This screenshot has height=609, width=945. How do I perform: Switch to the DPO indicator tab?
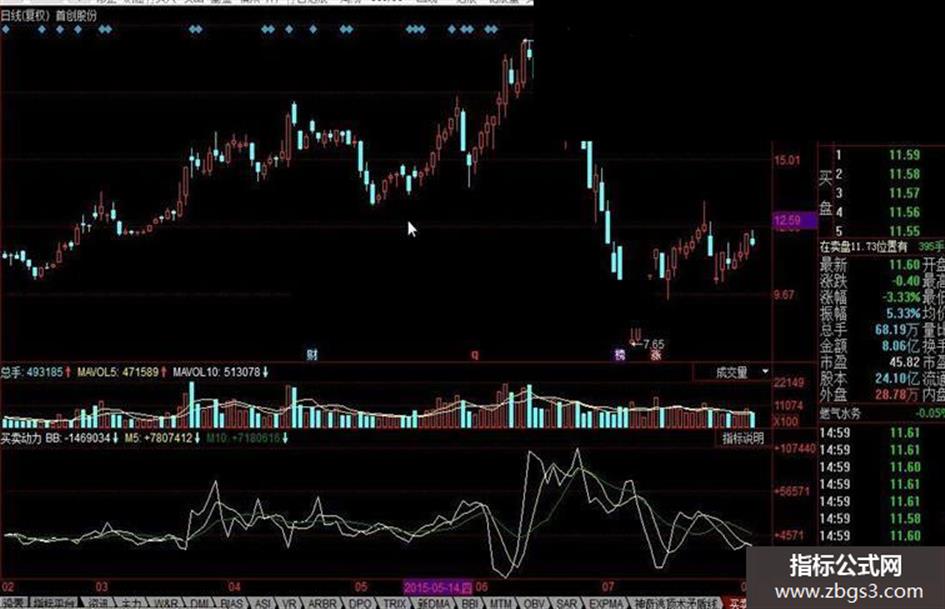[360, 603]
